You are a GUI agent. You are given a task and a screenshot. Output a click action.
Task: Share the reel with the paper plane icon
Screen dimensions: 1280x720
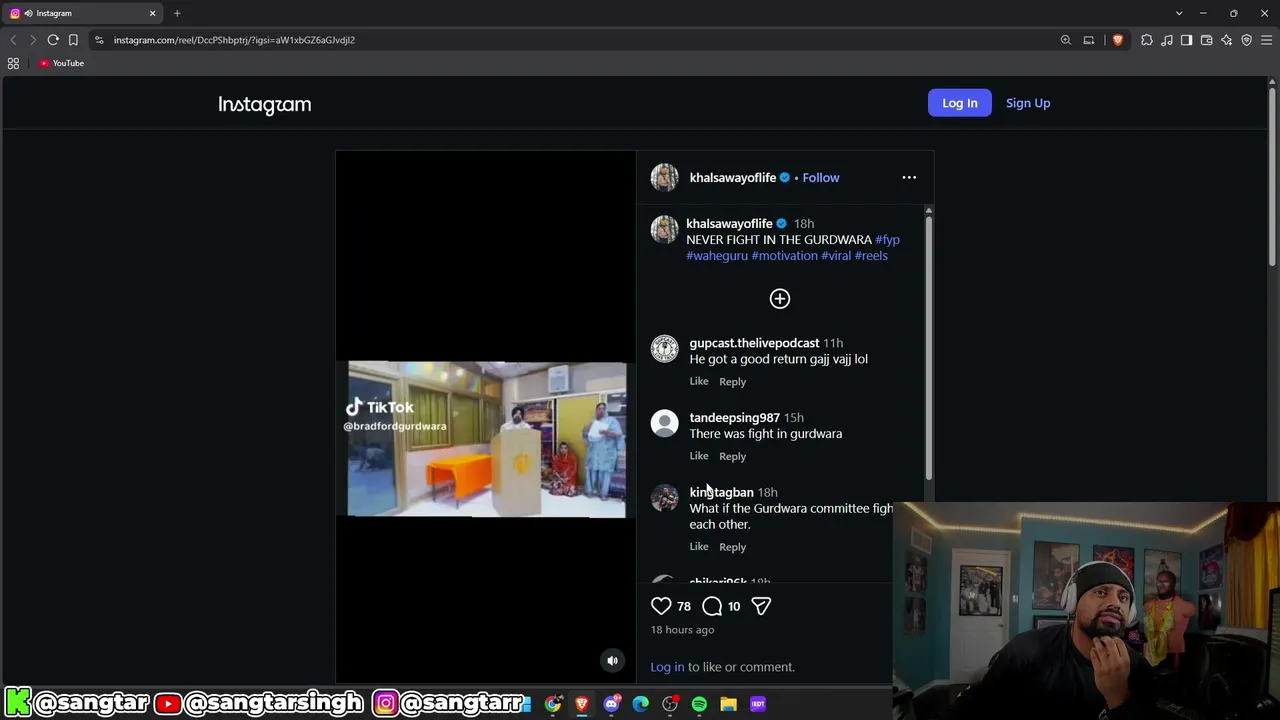point(761,606)
